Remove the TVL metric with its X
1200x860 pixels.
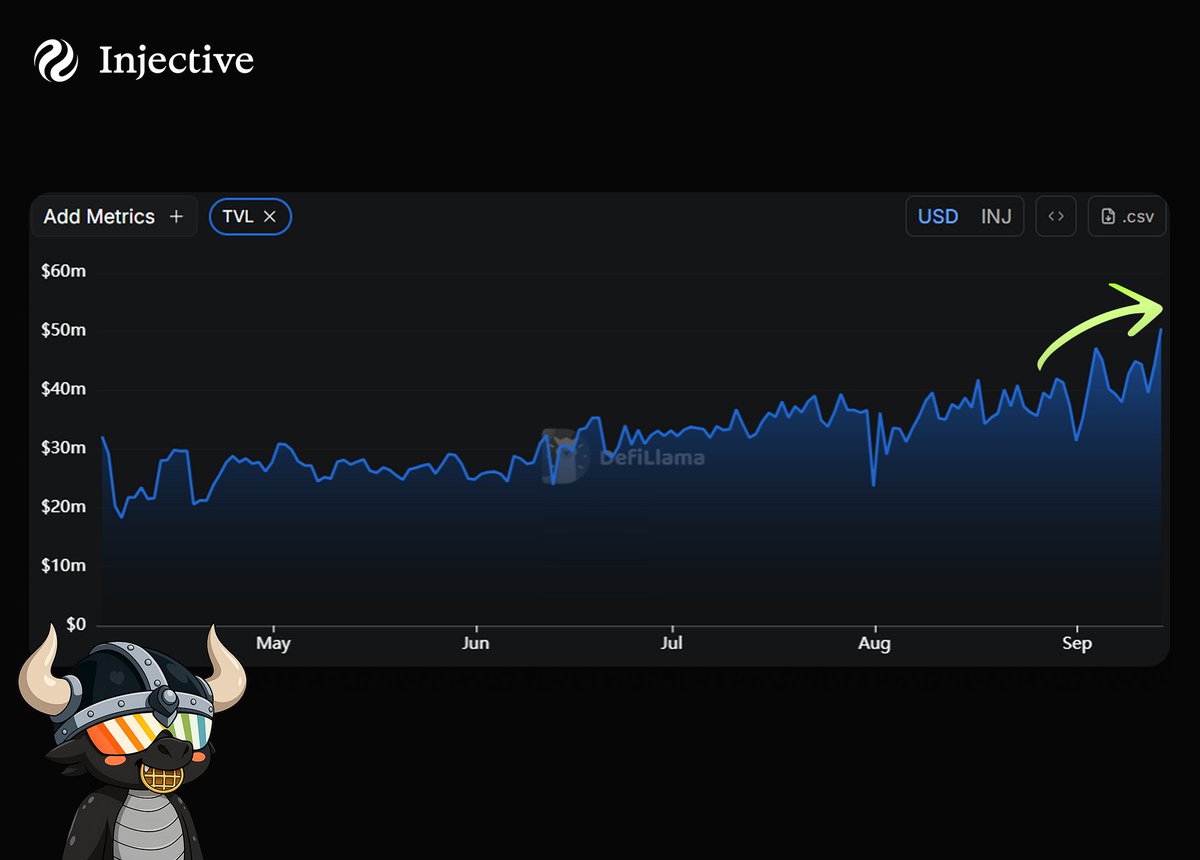269,216
